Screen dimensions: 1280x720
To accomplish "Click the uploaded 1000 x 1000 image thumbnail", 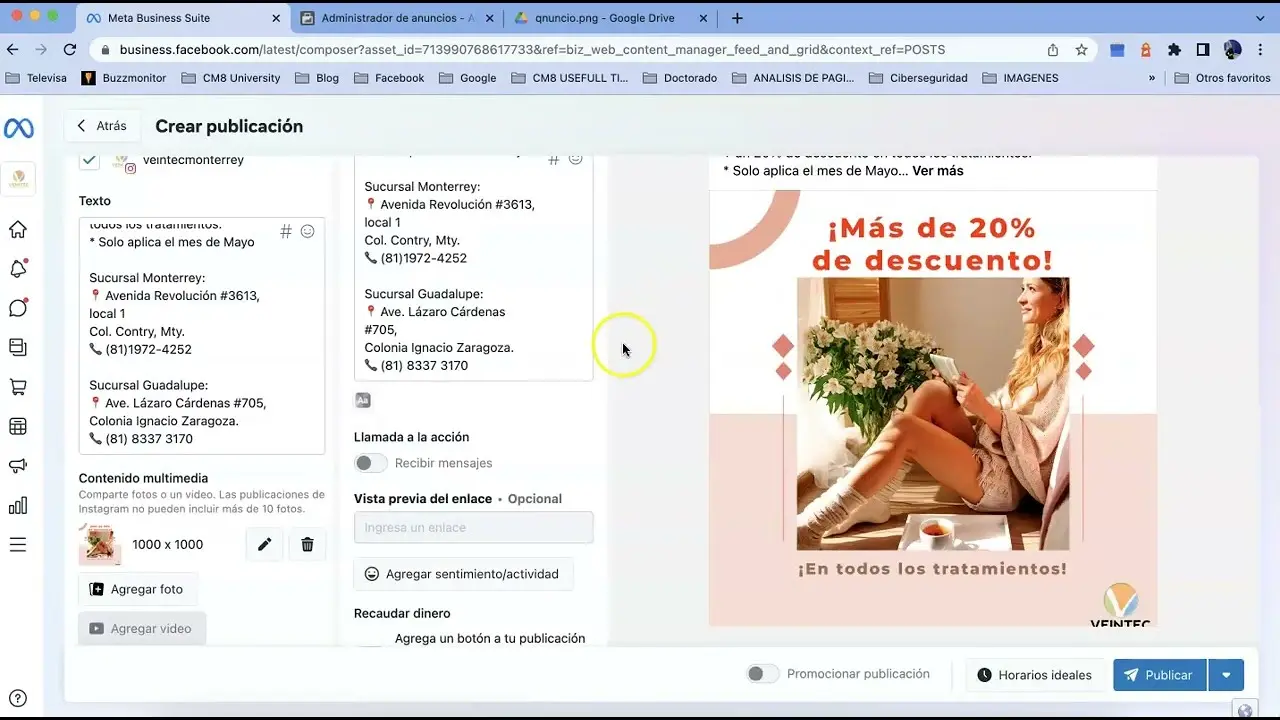I will 100,544.
